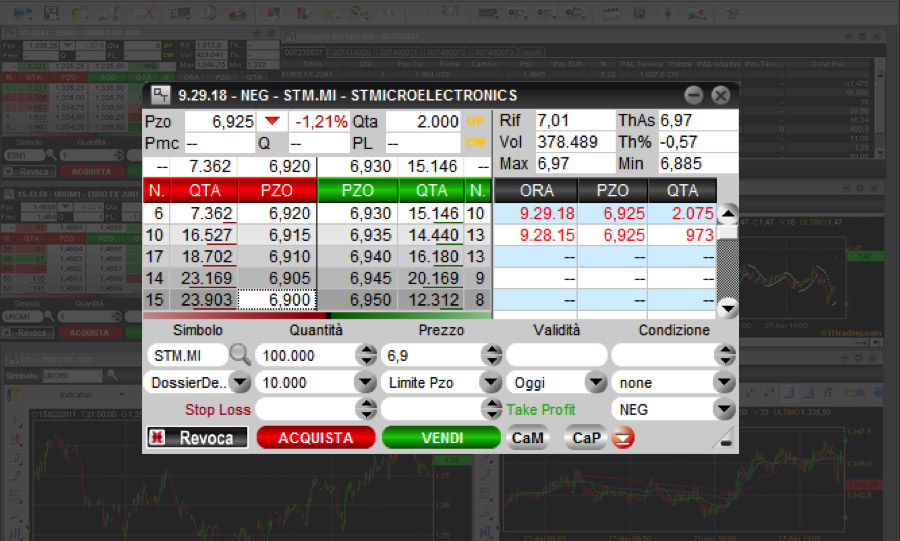Select bid price 6,900 in the book
900x541 pixels.
tap(277, 299)
